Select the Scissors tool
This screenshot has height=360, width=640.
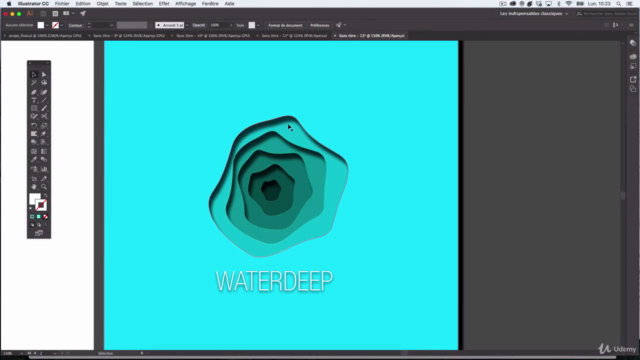[44, 116]
